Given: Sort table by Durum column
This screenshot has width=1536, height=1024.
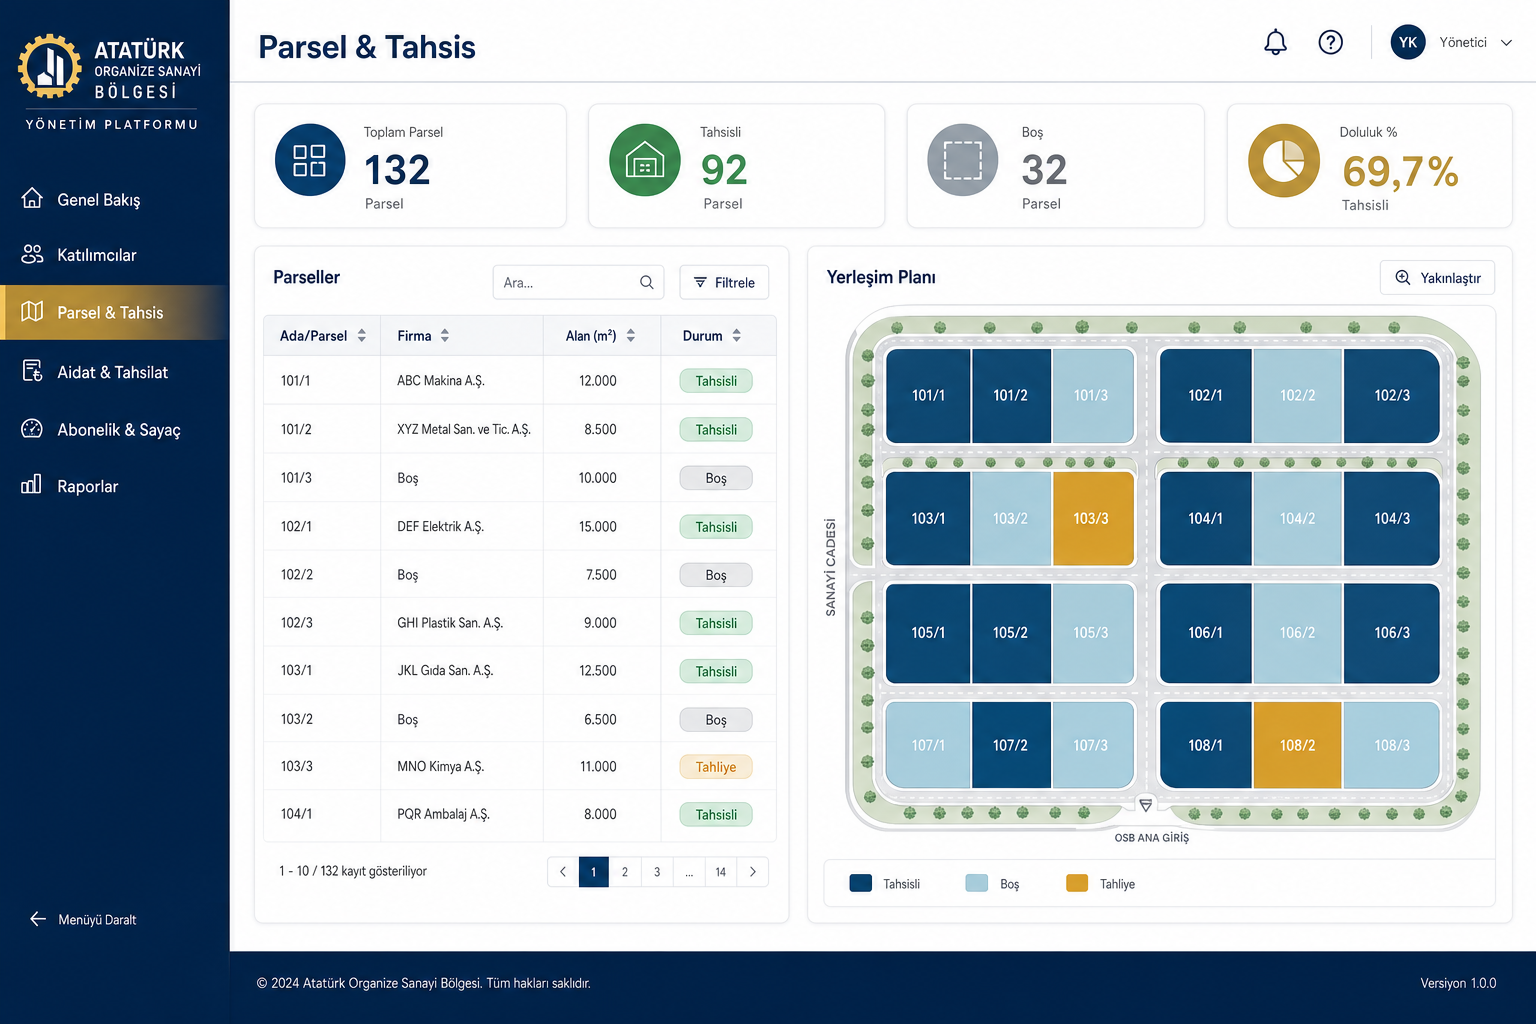Looking at the screenshot, I should pyautogui.click(x=736, y=336).
